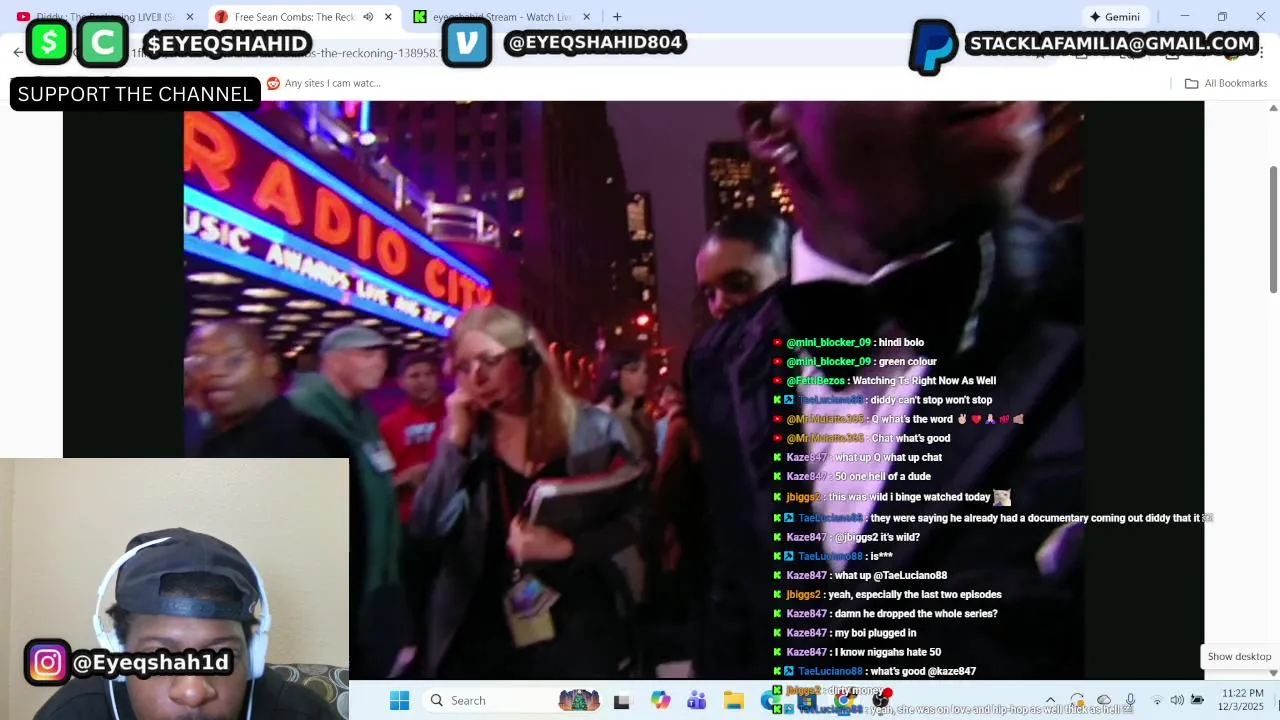This screenshot has width=1280, height=720.
Task: Open the All Bookmarks folder
Action: (1226, 83)
